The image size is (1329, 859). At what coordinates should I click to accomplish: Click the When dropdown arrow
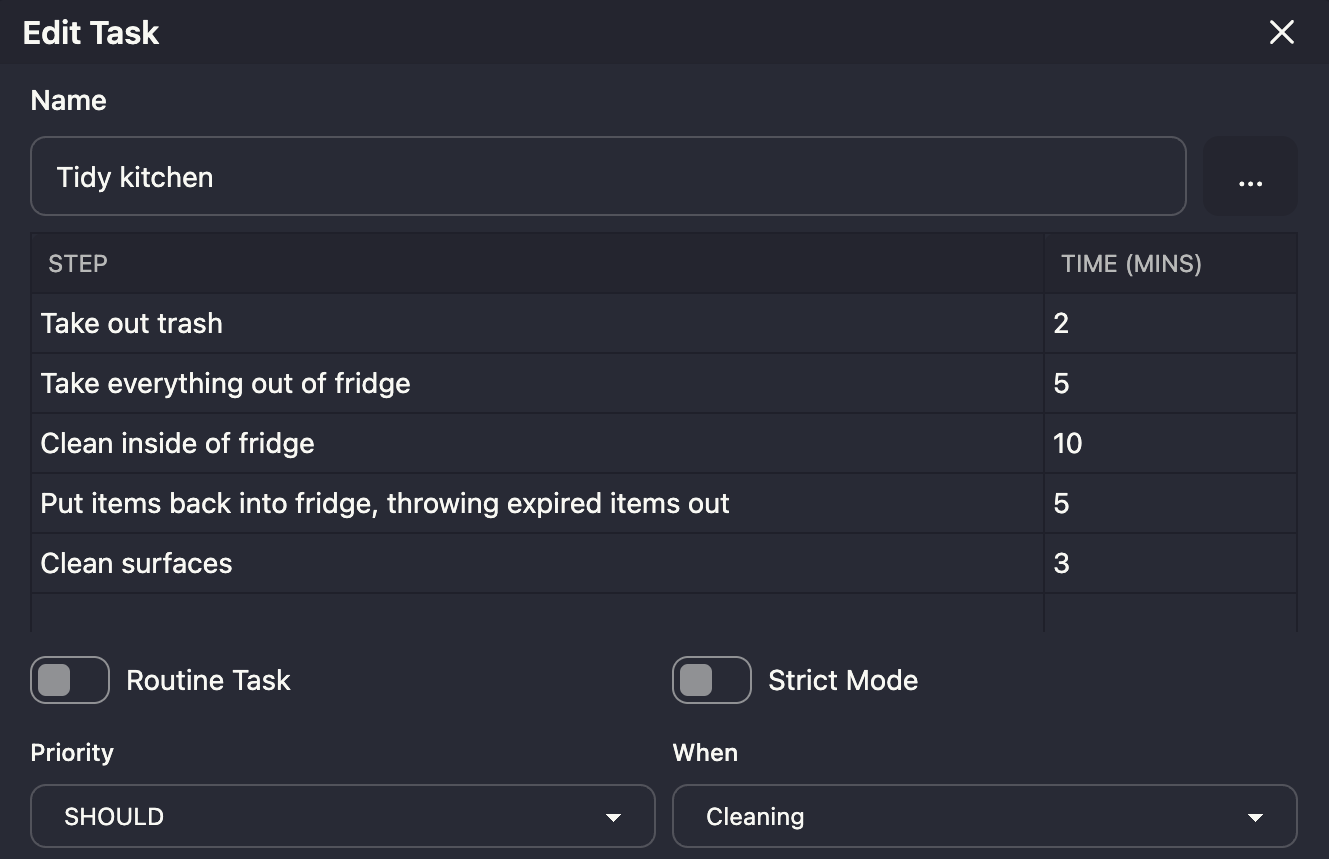click(1256, 817)
